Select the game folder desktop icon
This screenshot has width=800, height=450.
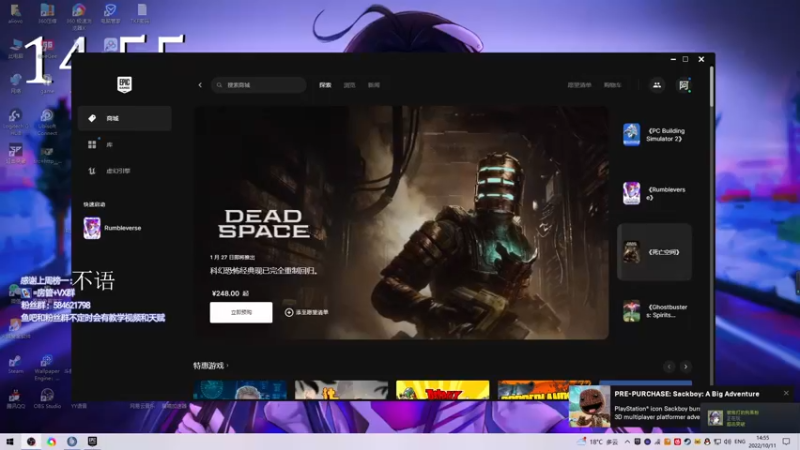coord(47,84)
